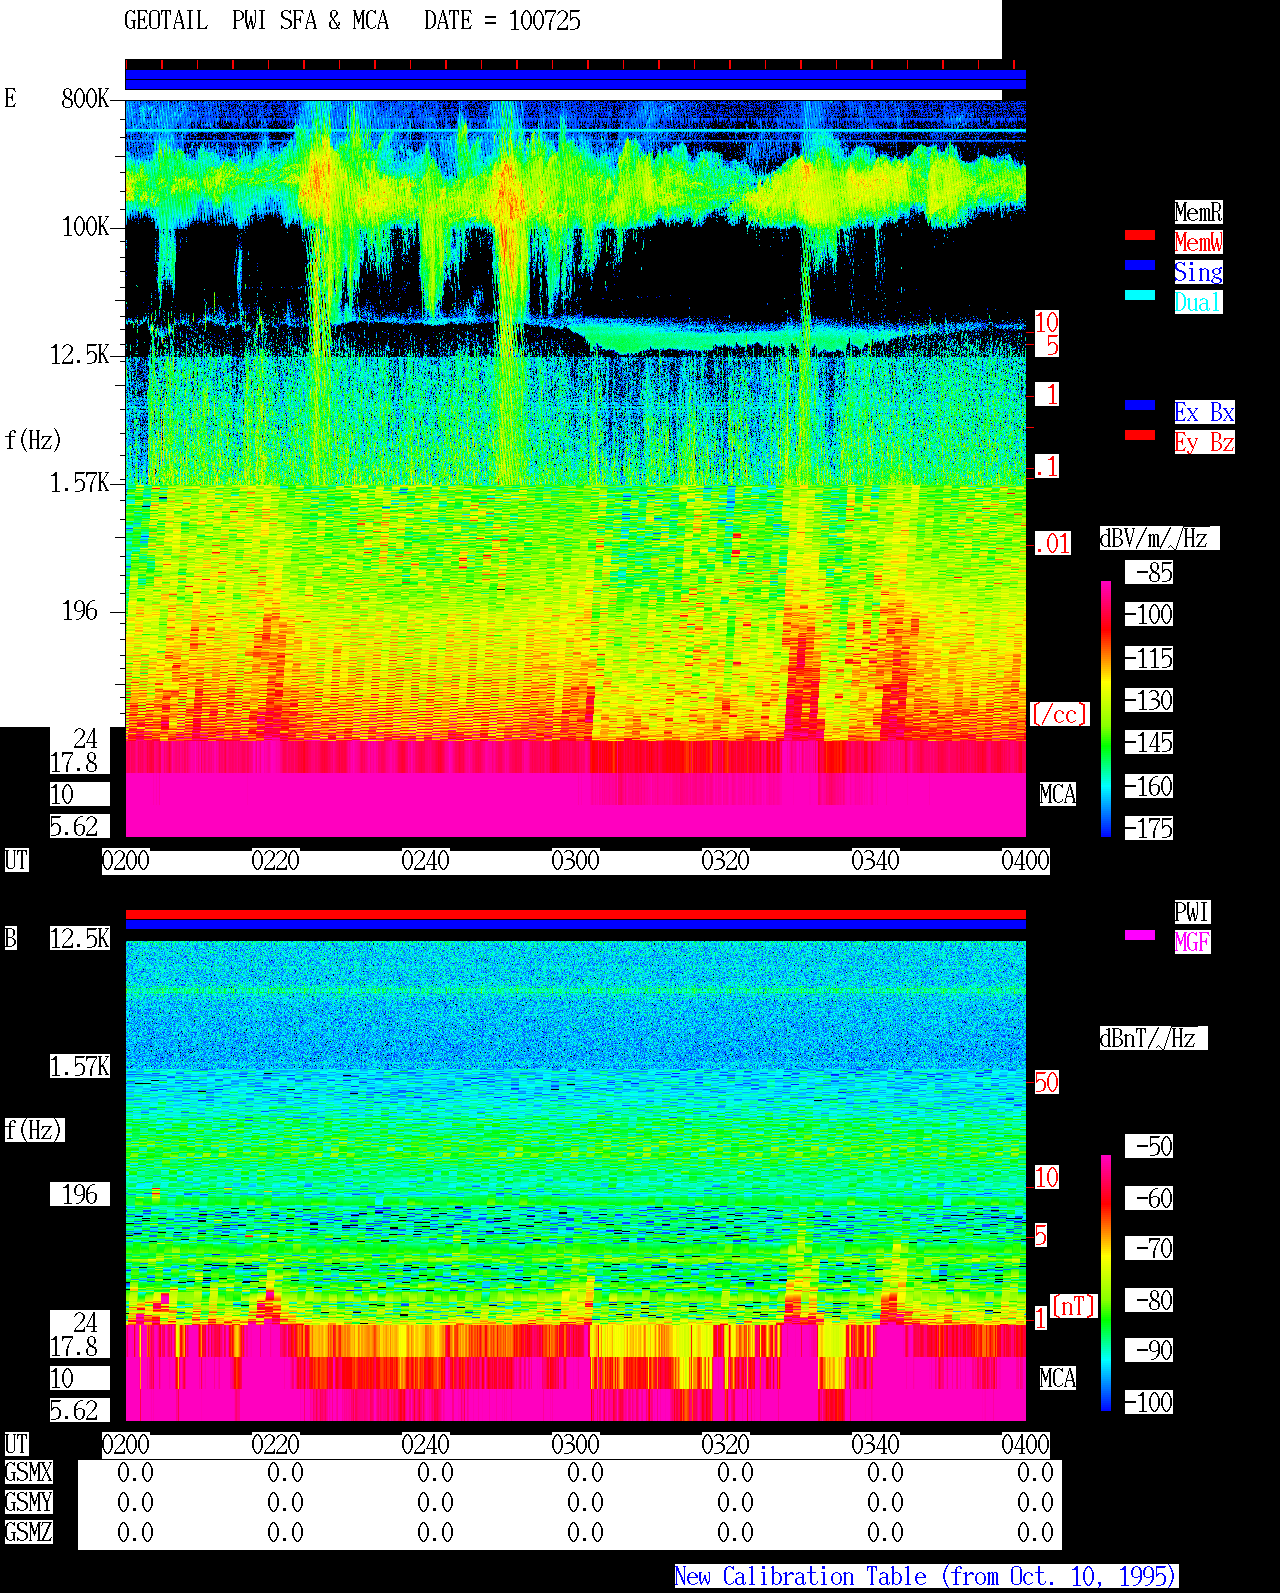Click the 800K frequency label on E panel
This screenshot has height=1593, width=1280.
click(x=85, y=98)
